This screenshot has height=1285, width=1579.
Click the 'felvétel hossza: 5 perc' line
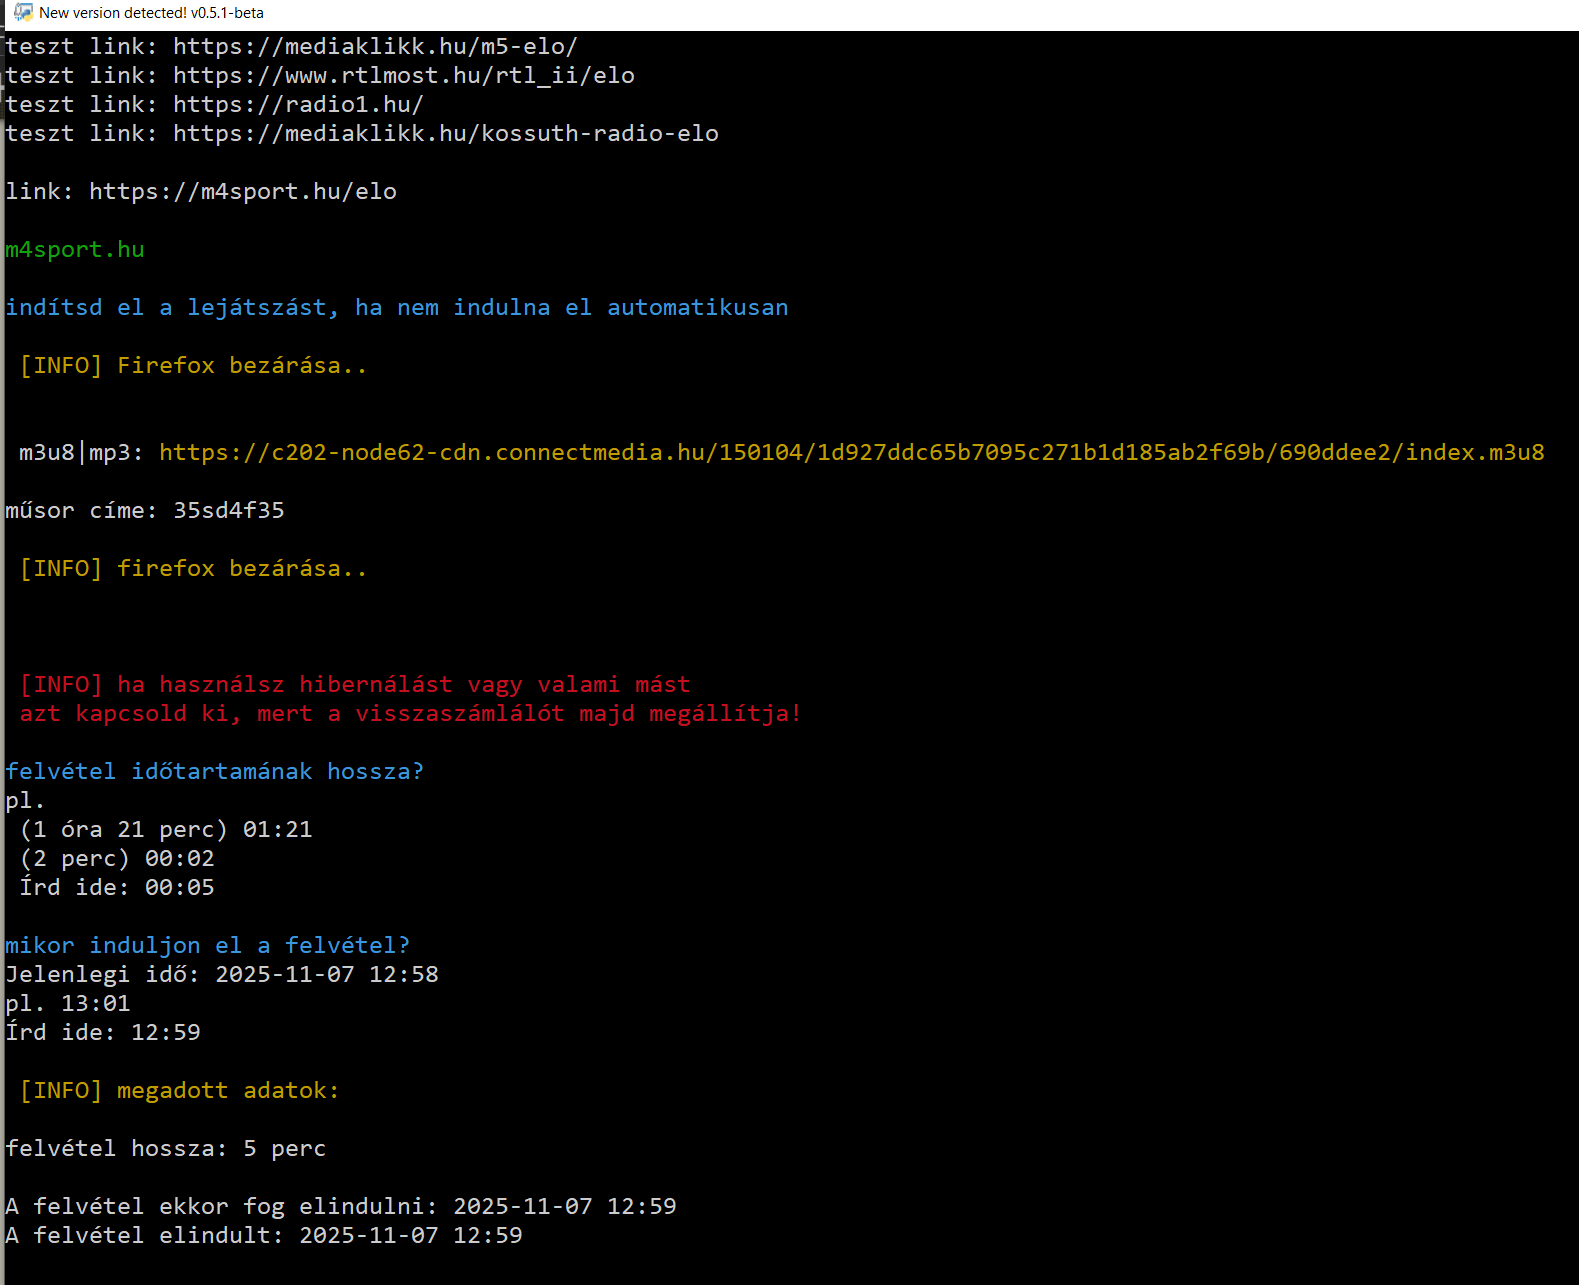click(x=166, y=1149)
